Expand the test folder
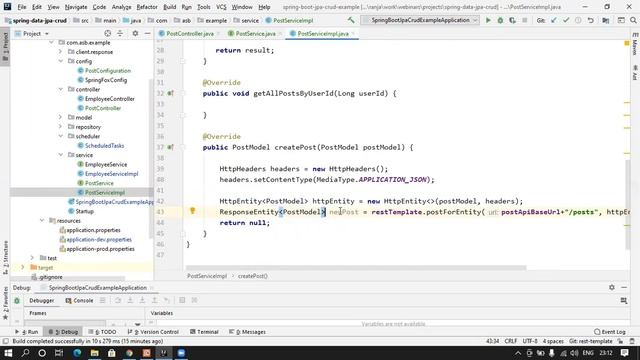 click(x=32, y=258)
